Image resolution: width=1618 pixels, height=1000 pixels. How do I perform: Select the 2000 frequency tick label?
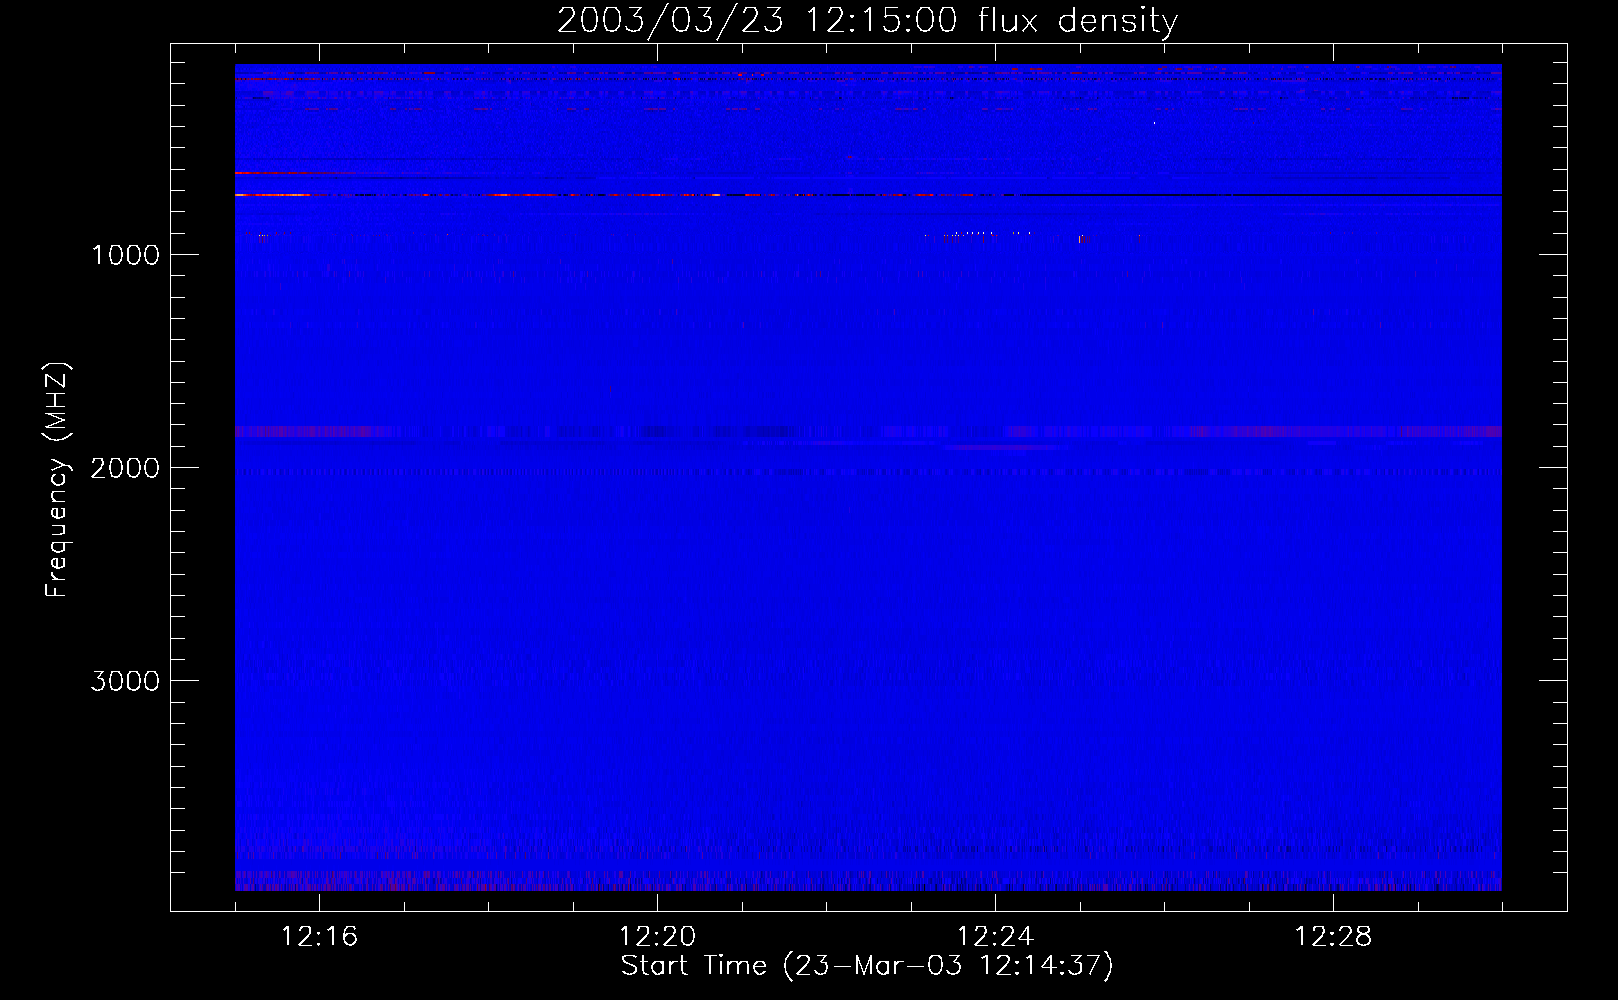pyautogui.click(x=125, y=468)
